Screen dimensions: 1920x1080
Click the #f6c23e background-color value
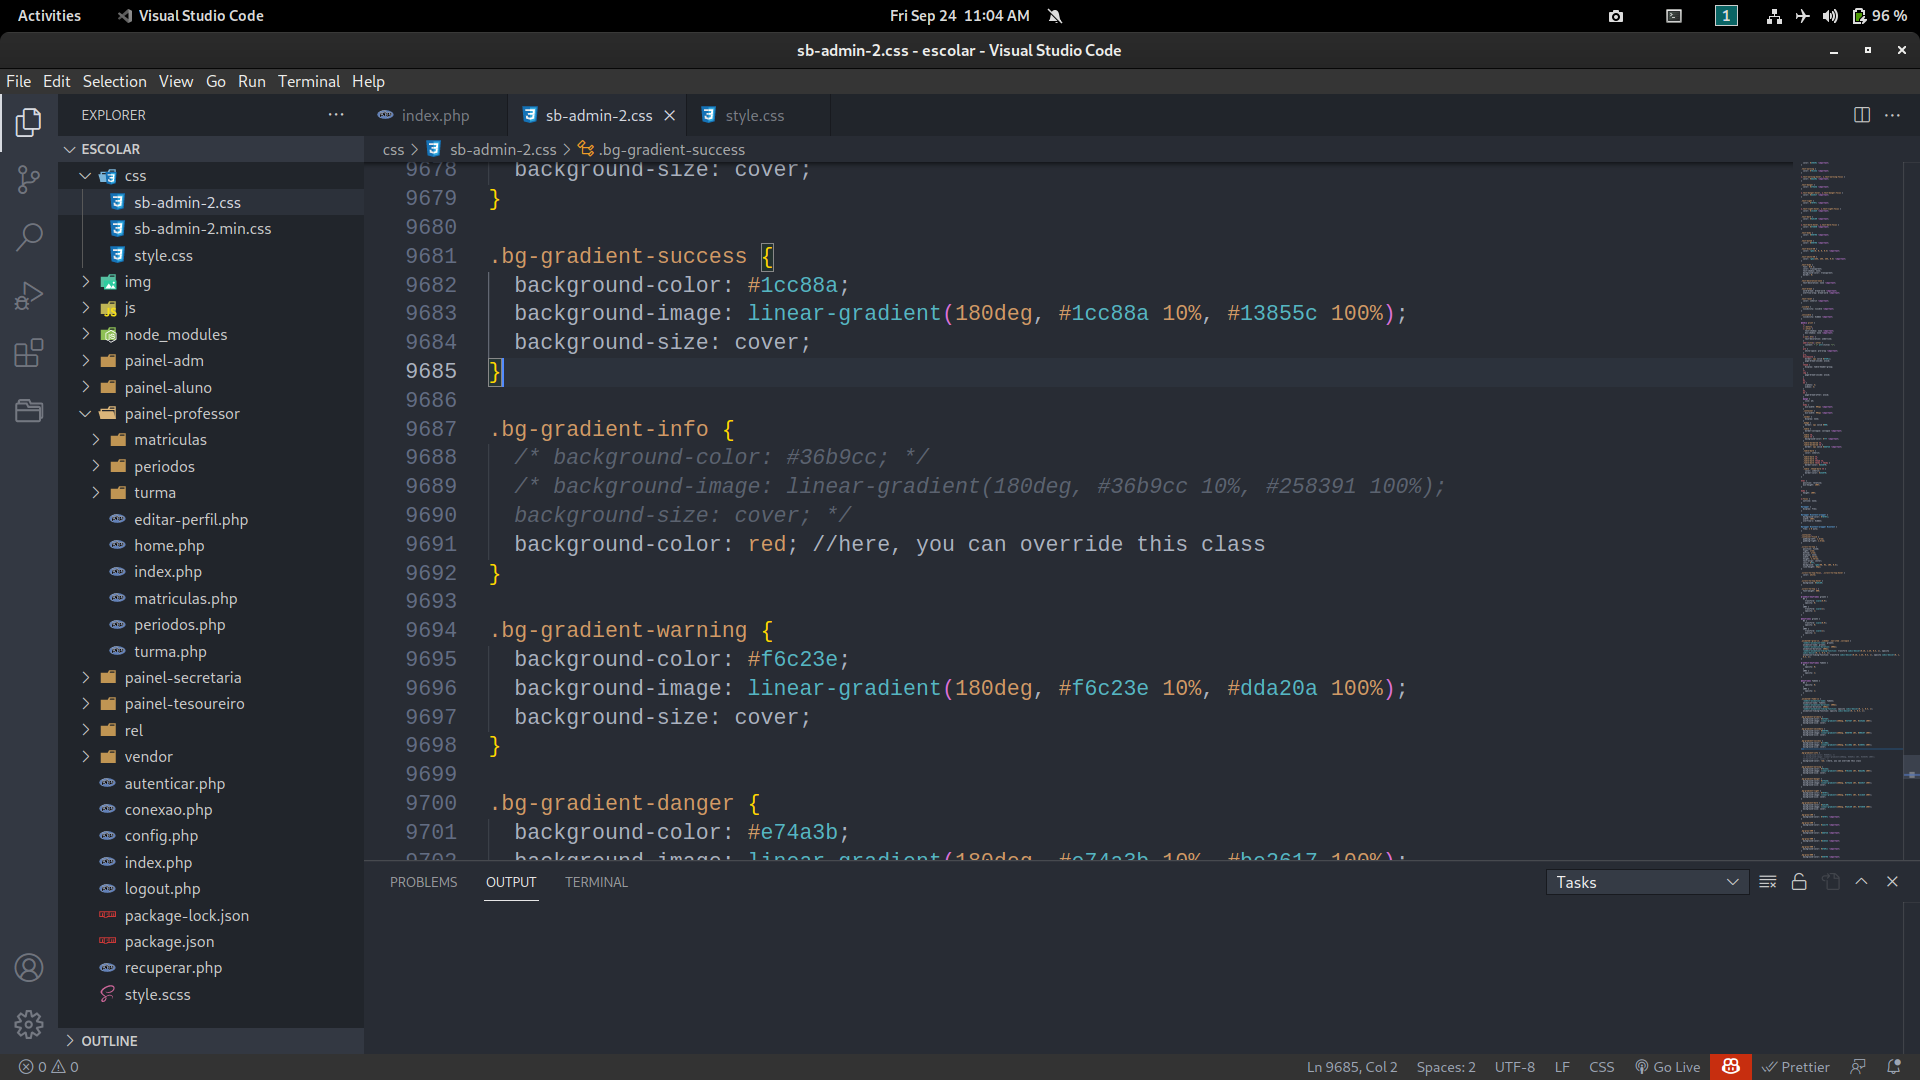click(792, 660)
